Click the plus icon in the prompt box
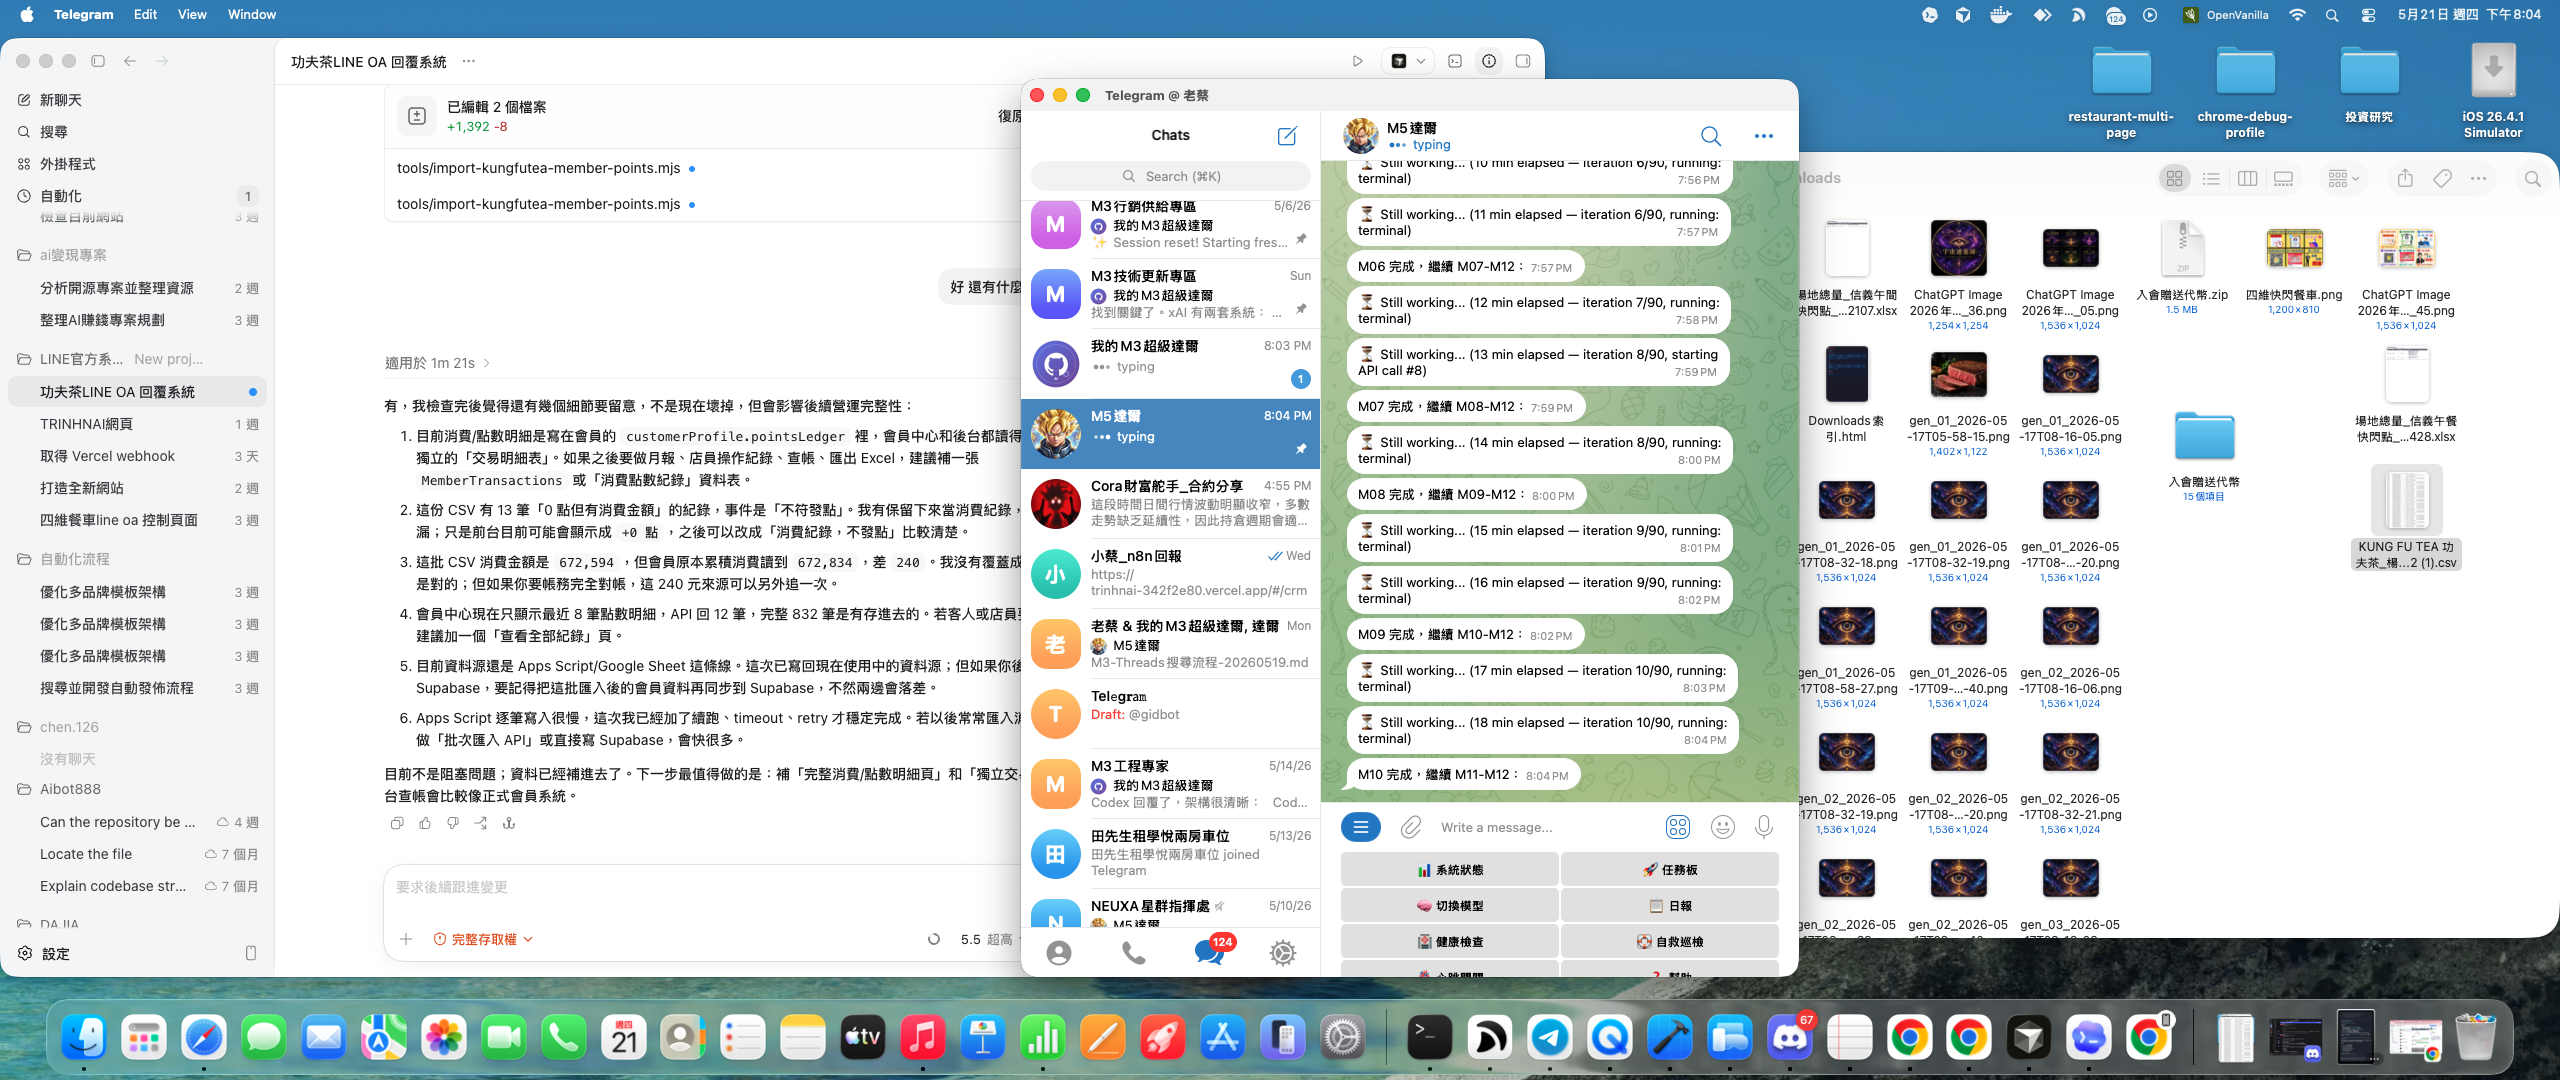 click(406, 939)
